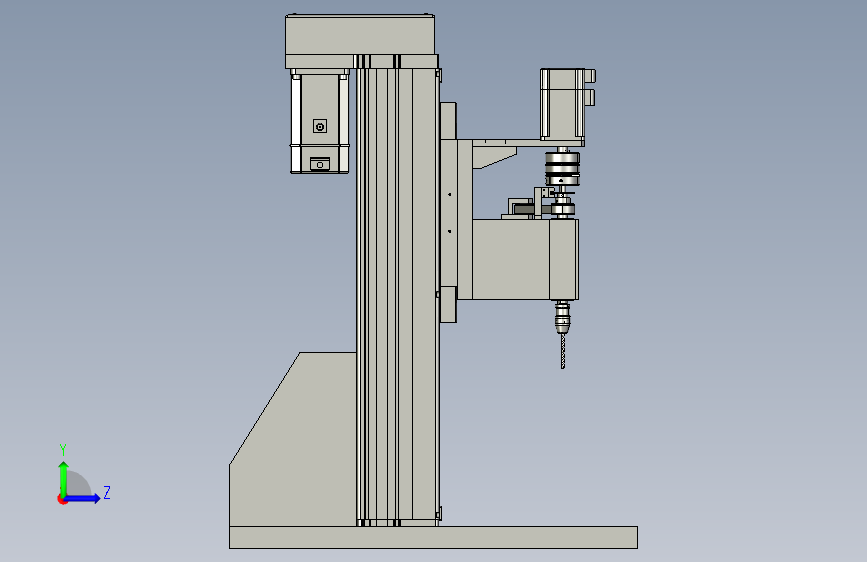Select the drill chuck below the spindle housing

tap(562, 318)
